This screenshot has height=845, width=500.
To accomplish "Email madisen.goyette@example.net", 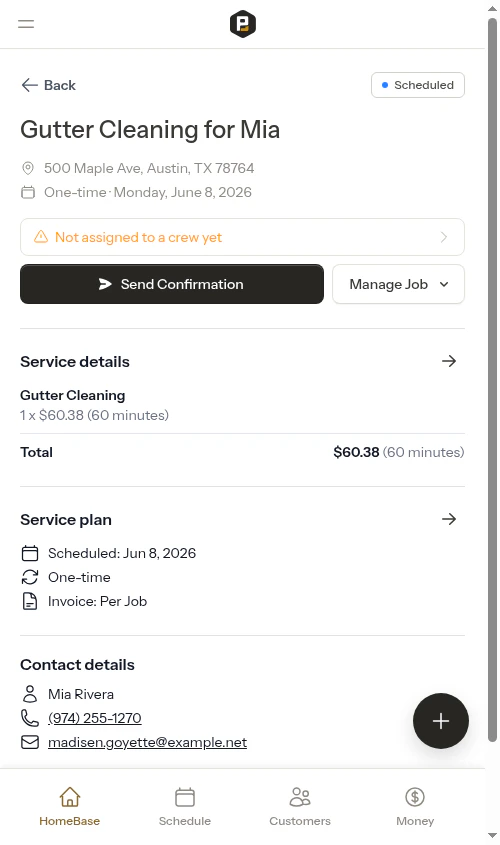I will 147,742.
